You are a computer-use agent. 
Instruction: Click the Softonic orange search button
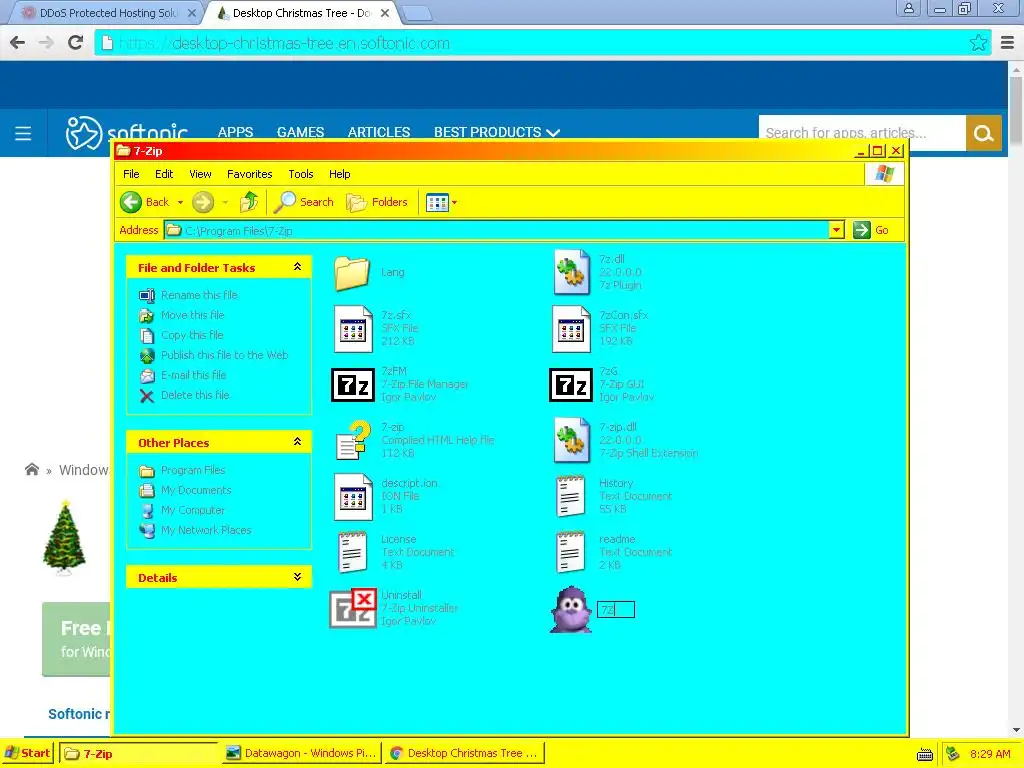pyautogui.click(x=984, y=133)
